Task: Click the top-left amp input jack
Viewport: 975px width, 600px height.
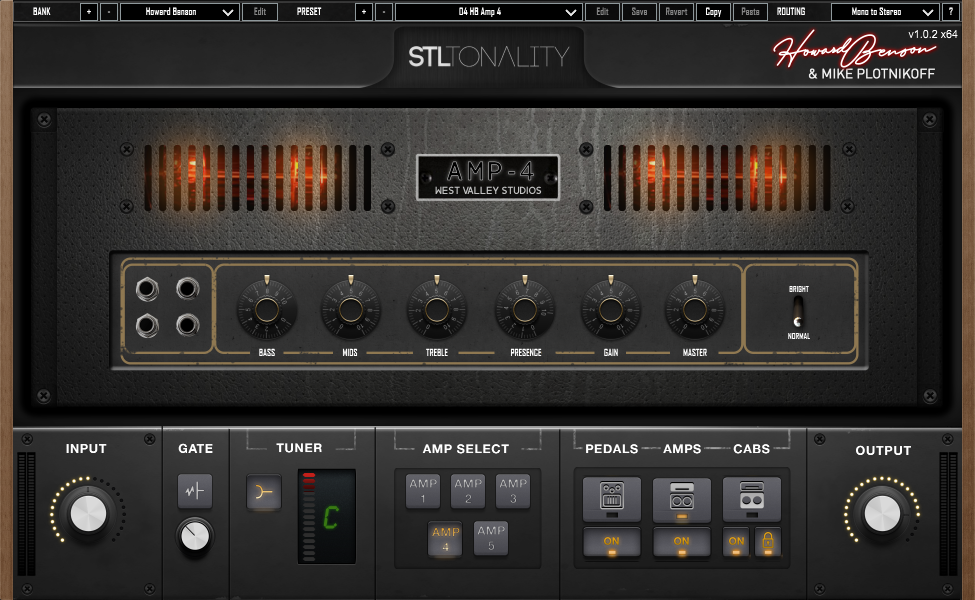Action: pyautogui.click(x=147, y=289)
